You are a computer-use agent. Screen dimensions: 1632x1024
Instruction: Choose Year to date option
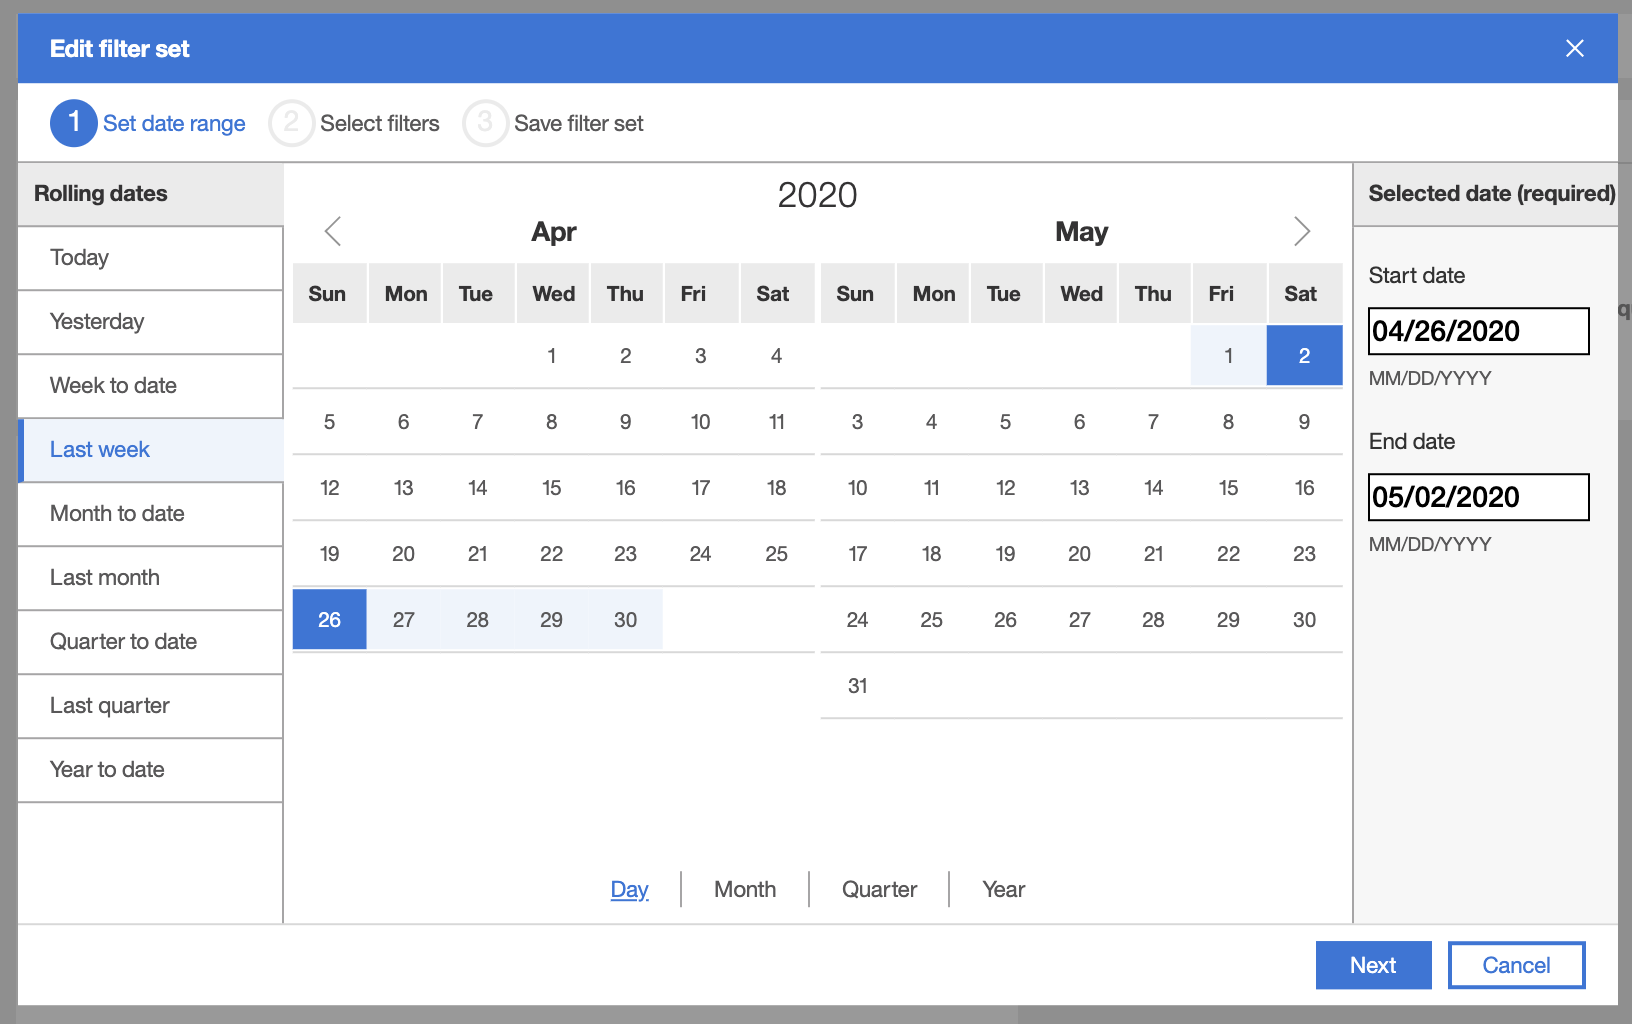pyautogui.click(x=150, y=770)
